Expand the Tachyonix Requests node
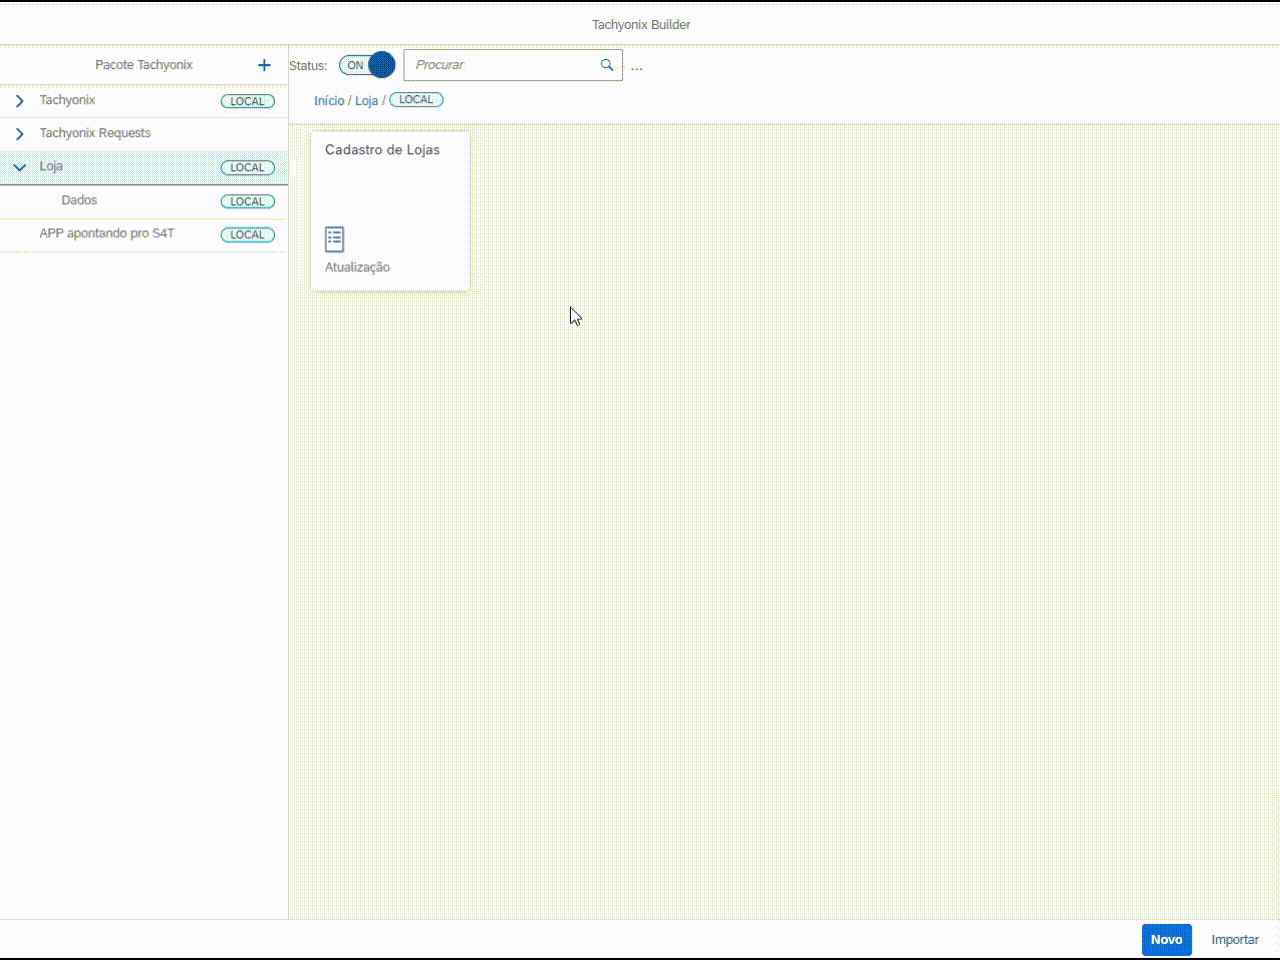The height and width of the screenshot is (960, 1280). pyautogui.click(x=19, y=133)
